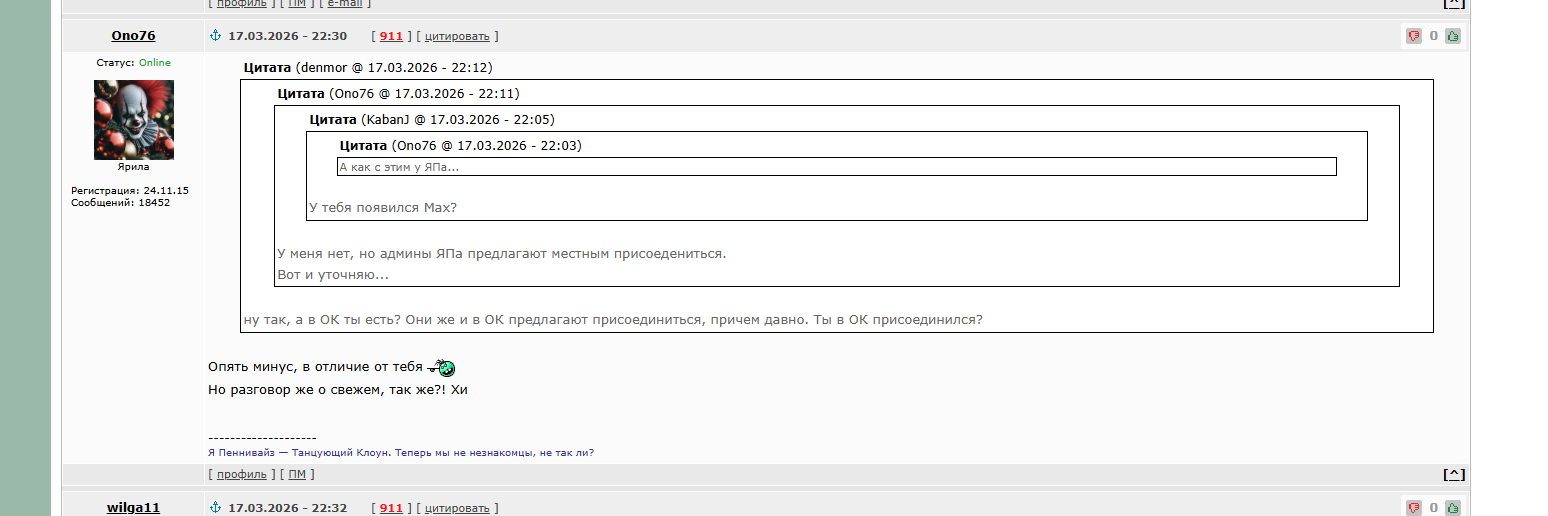The image size is (1548, 516).
Task: Click the anchor permalink icon on wilga11's post
Action: coord(214,508)
